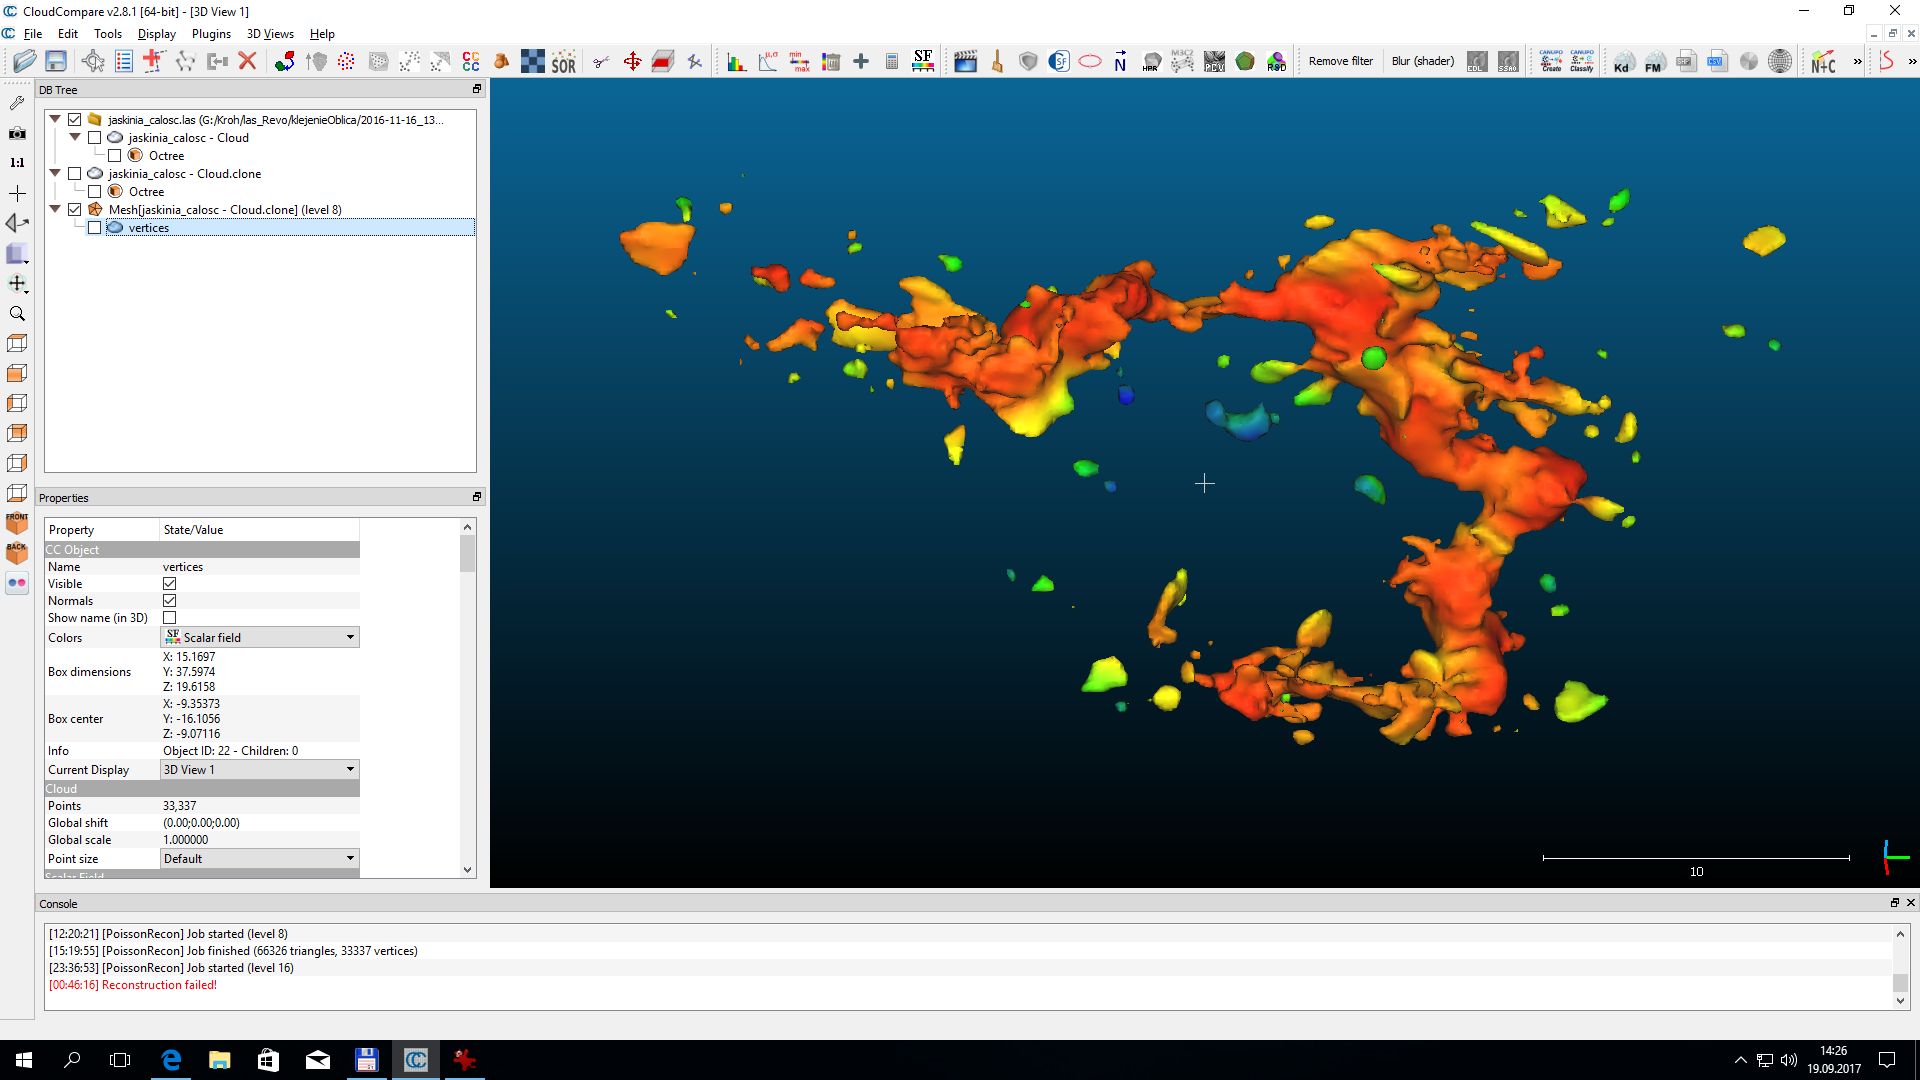Click the Remove filter button
1920x1080 pixels.
click(x=1341, y=62)
